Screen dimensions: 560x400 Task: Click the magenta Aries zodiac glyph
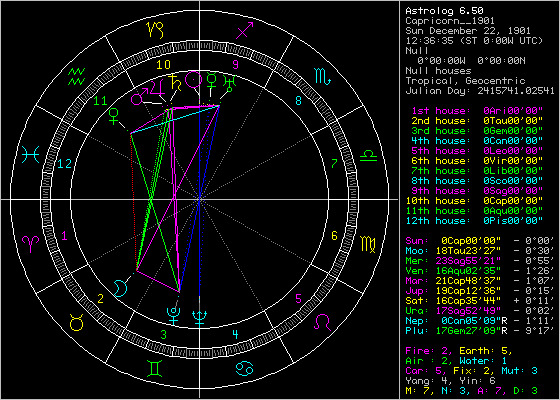point(31,245)
